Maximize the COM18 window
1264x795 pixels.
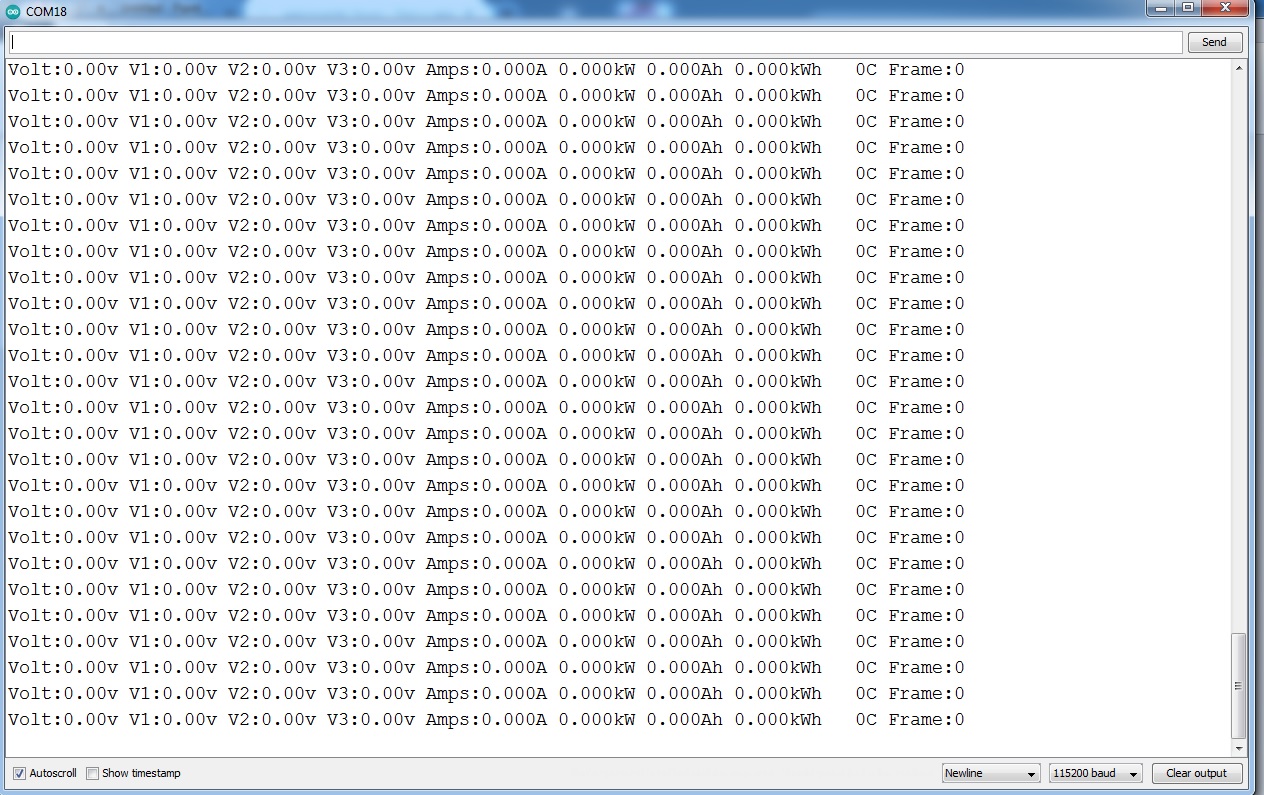tap(1187, 8)
